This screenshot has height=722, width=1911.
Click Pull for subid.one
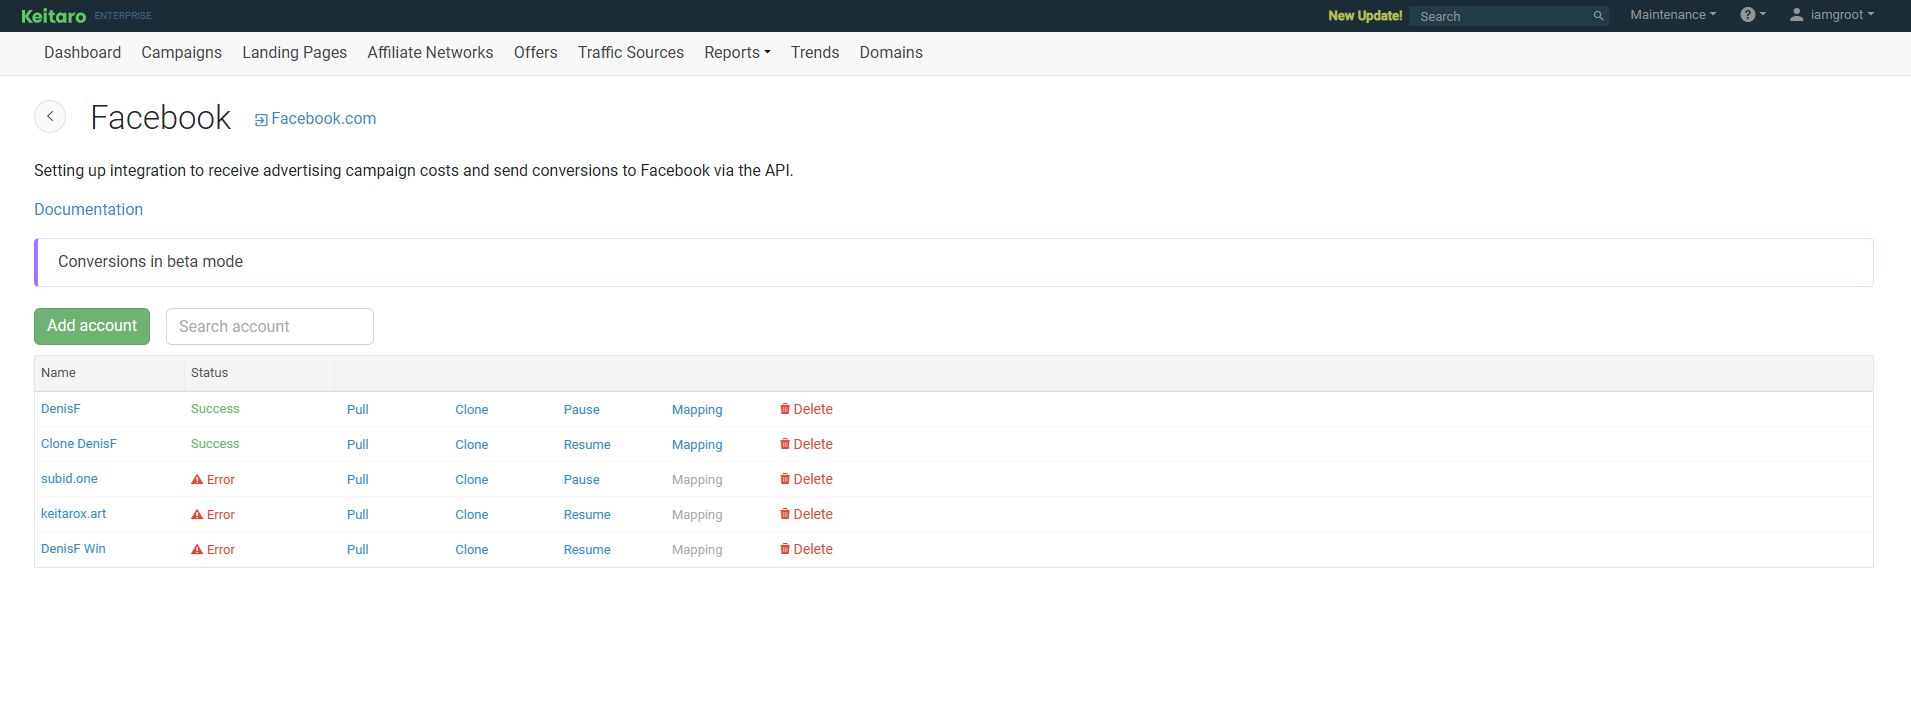pos(357,480)
